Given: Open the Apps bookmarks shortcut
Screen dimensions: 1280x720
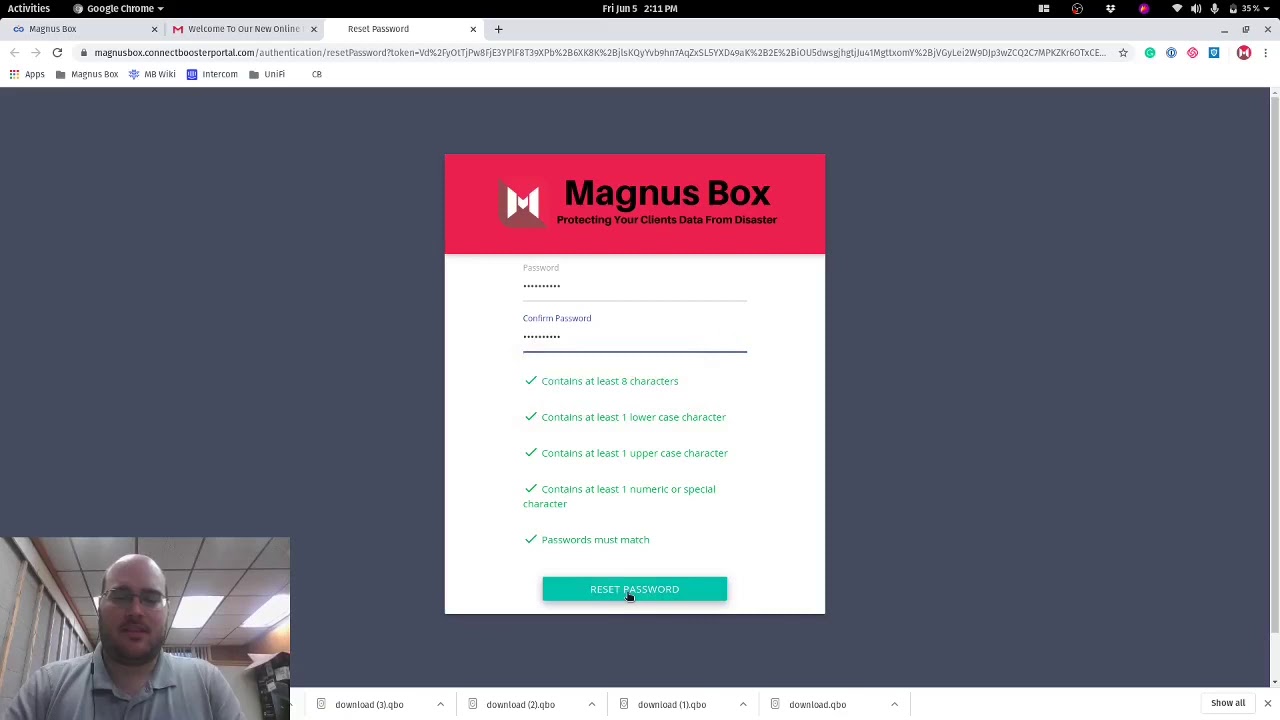Looking at the screenshot, I should [27, 74].
